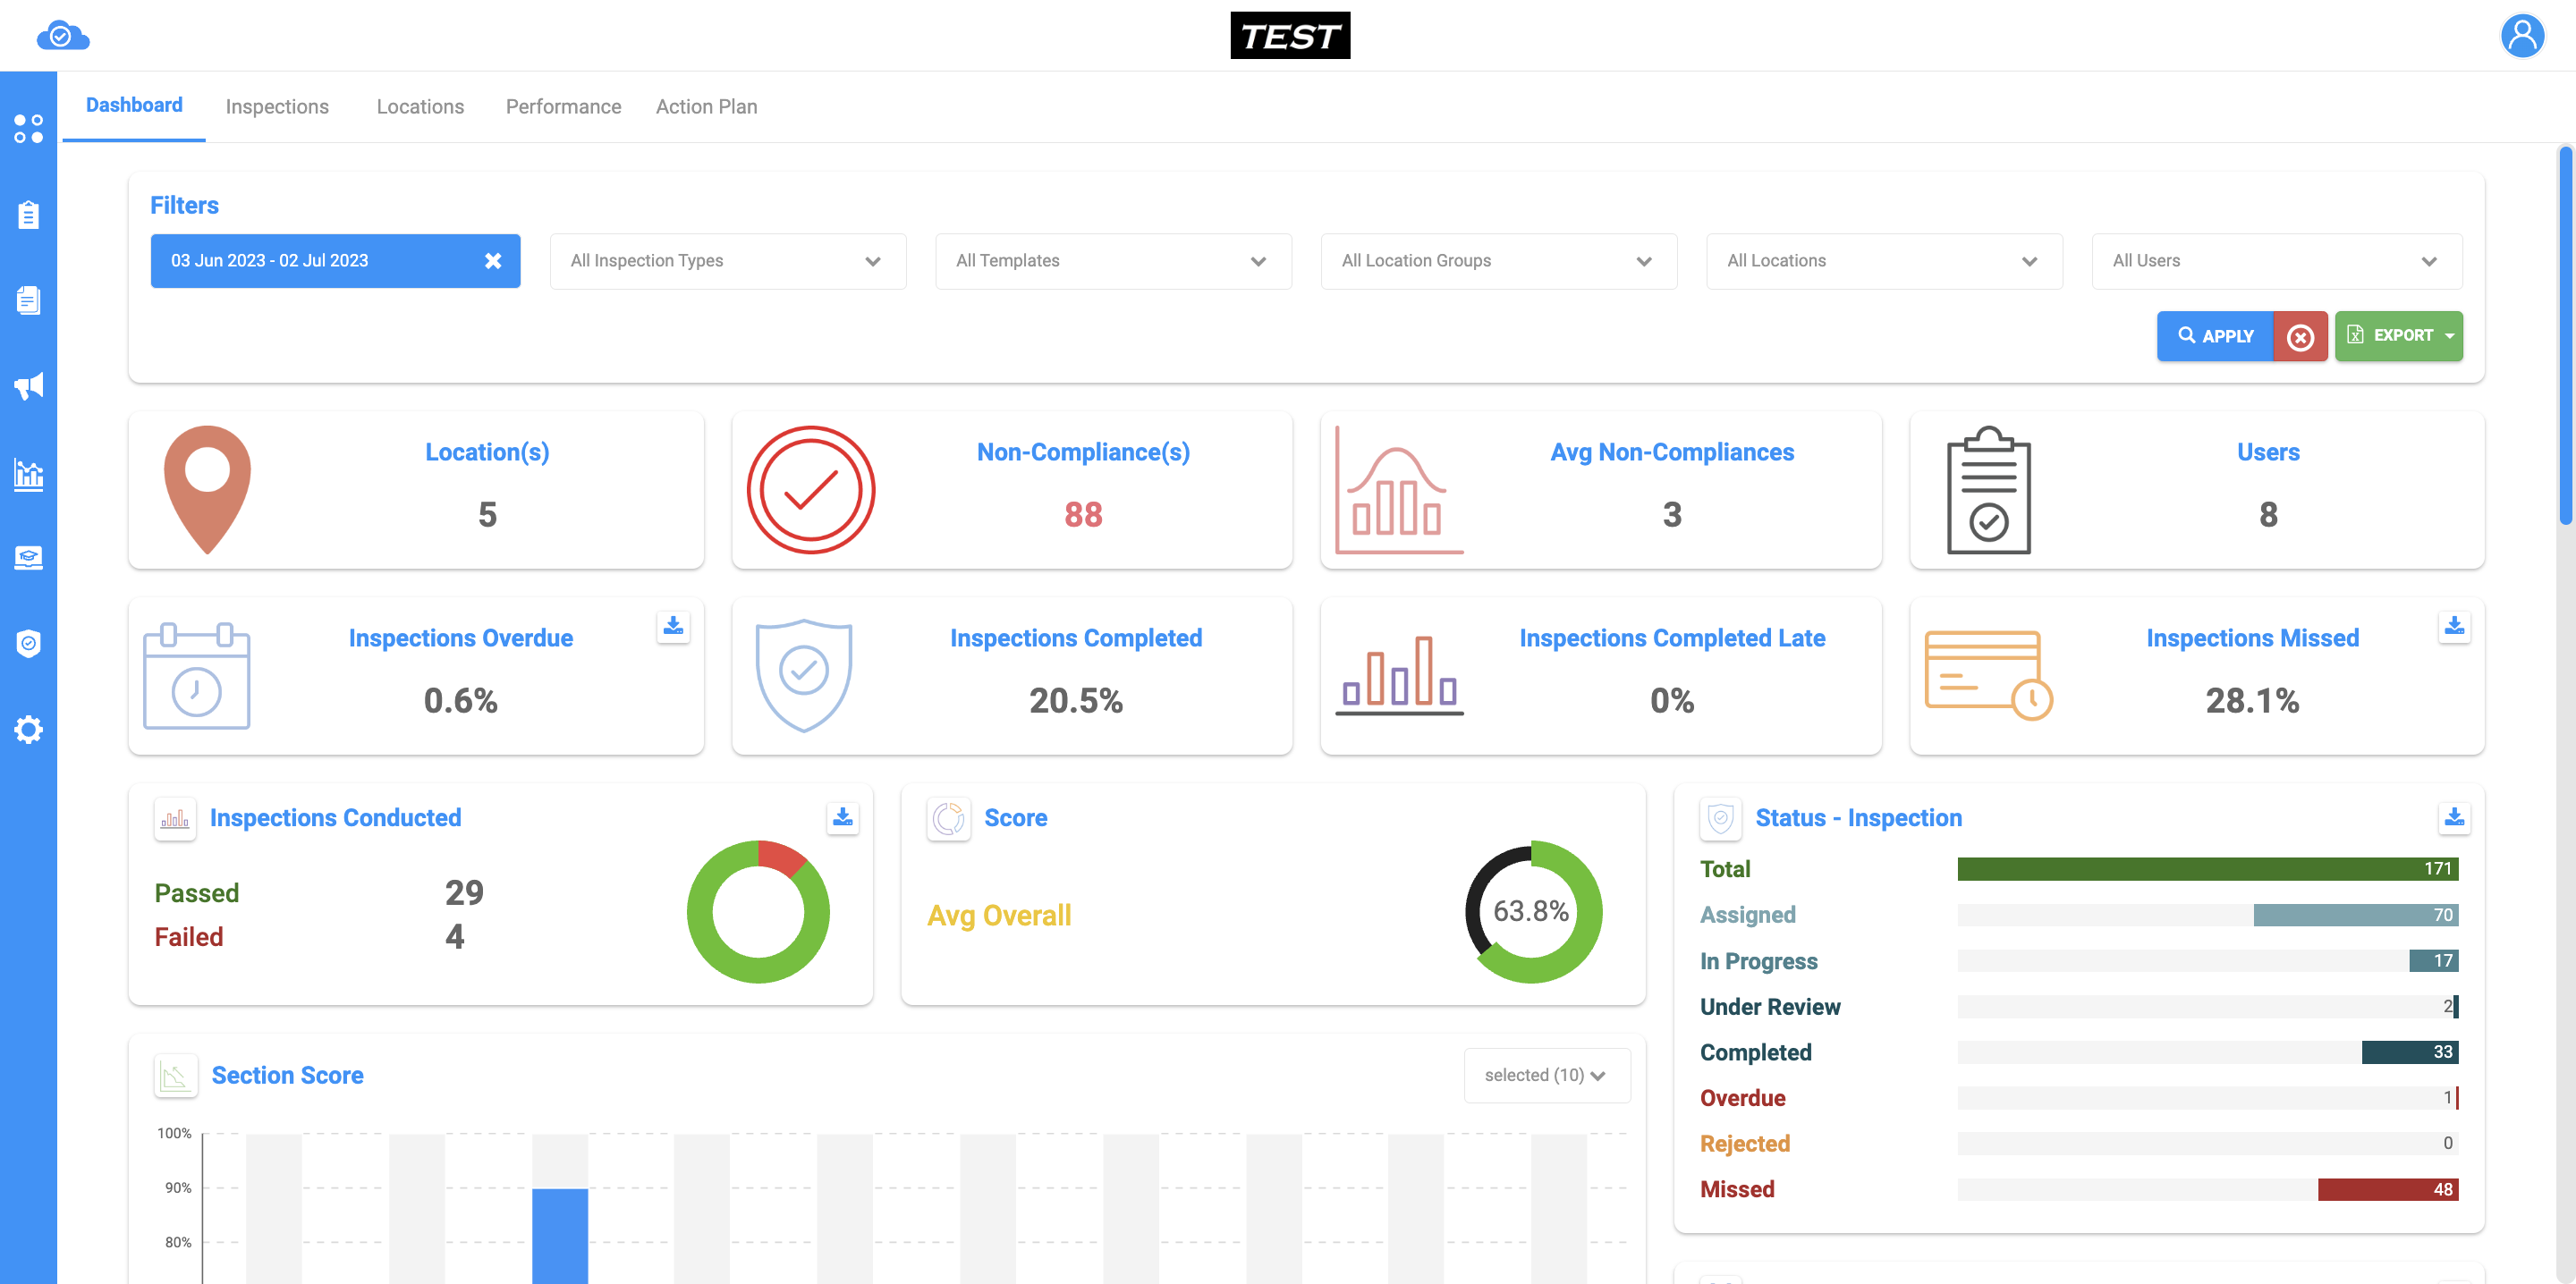Click the Overdue status label

[x=1742, y=1098]
